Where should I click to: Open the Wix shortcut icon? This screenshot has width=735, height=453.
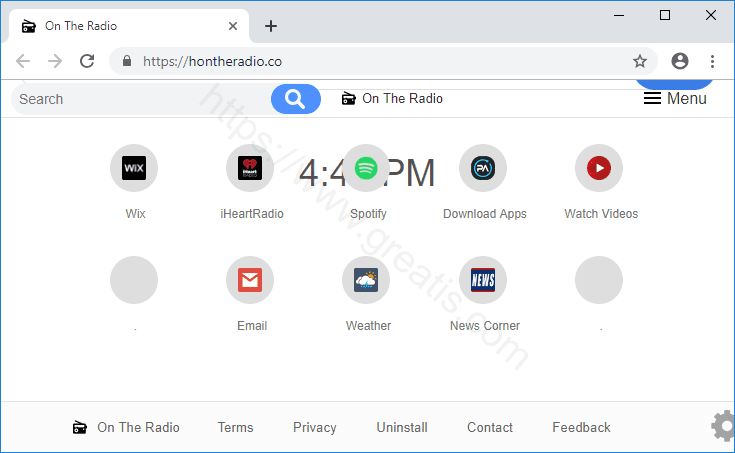click(x=134, y=168)
